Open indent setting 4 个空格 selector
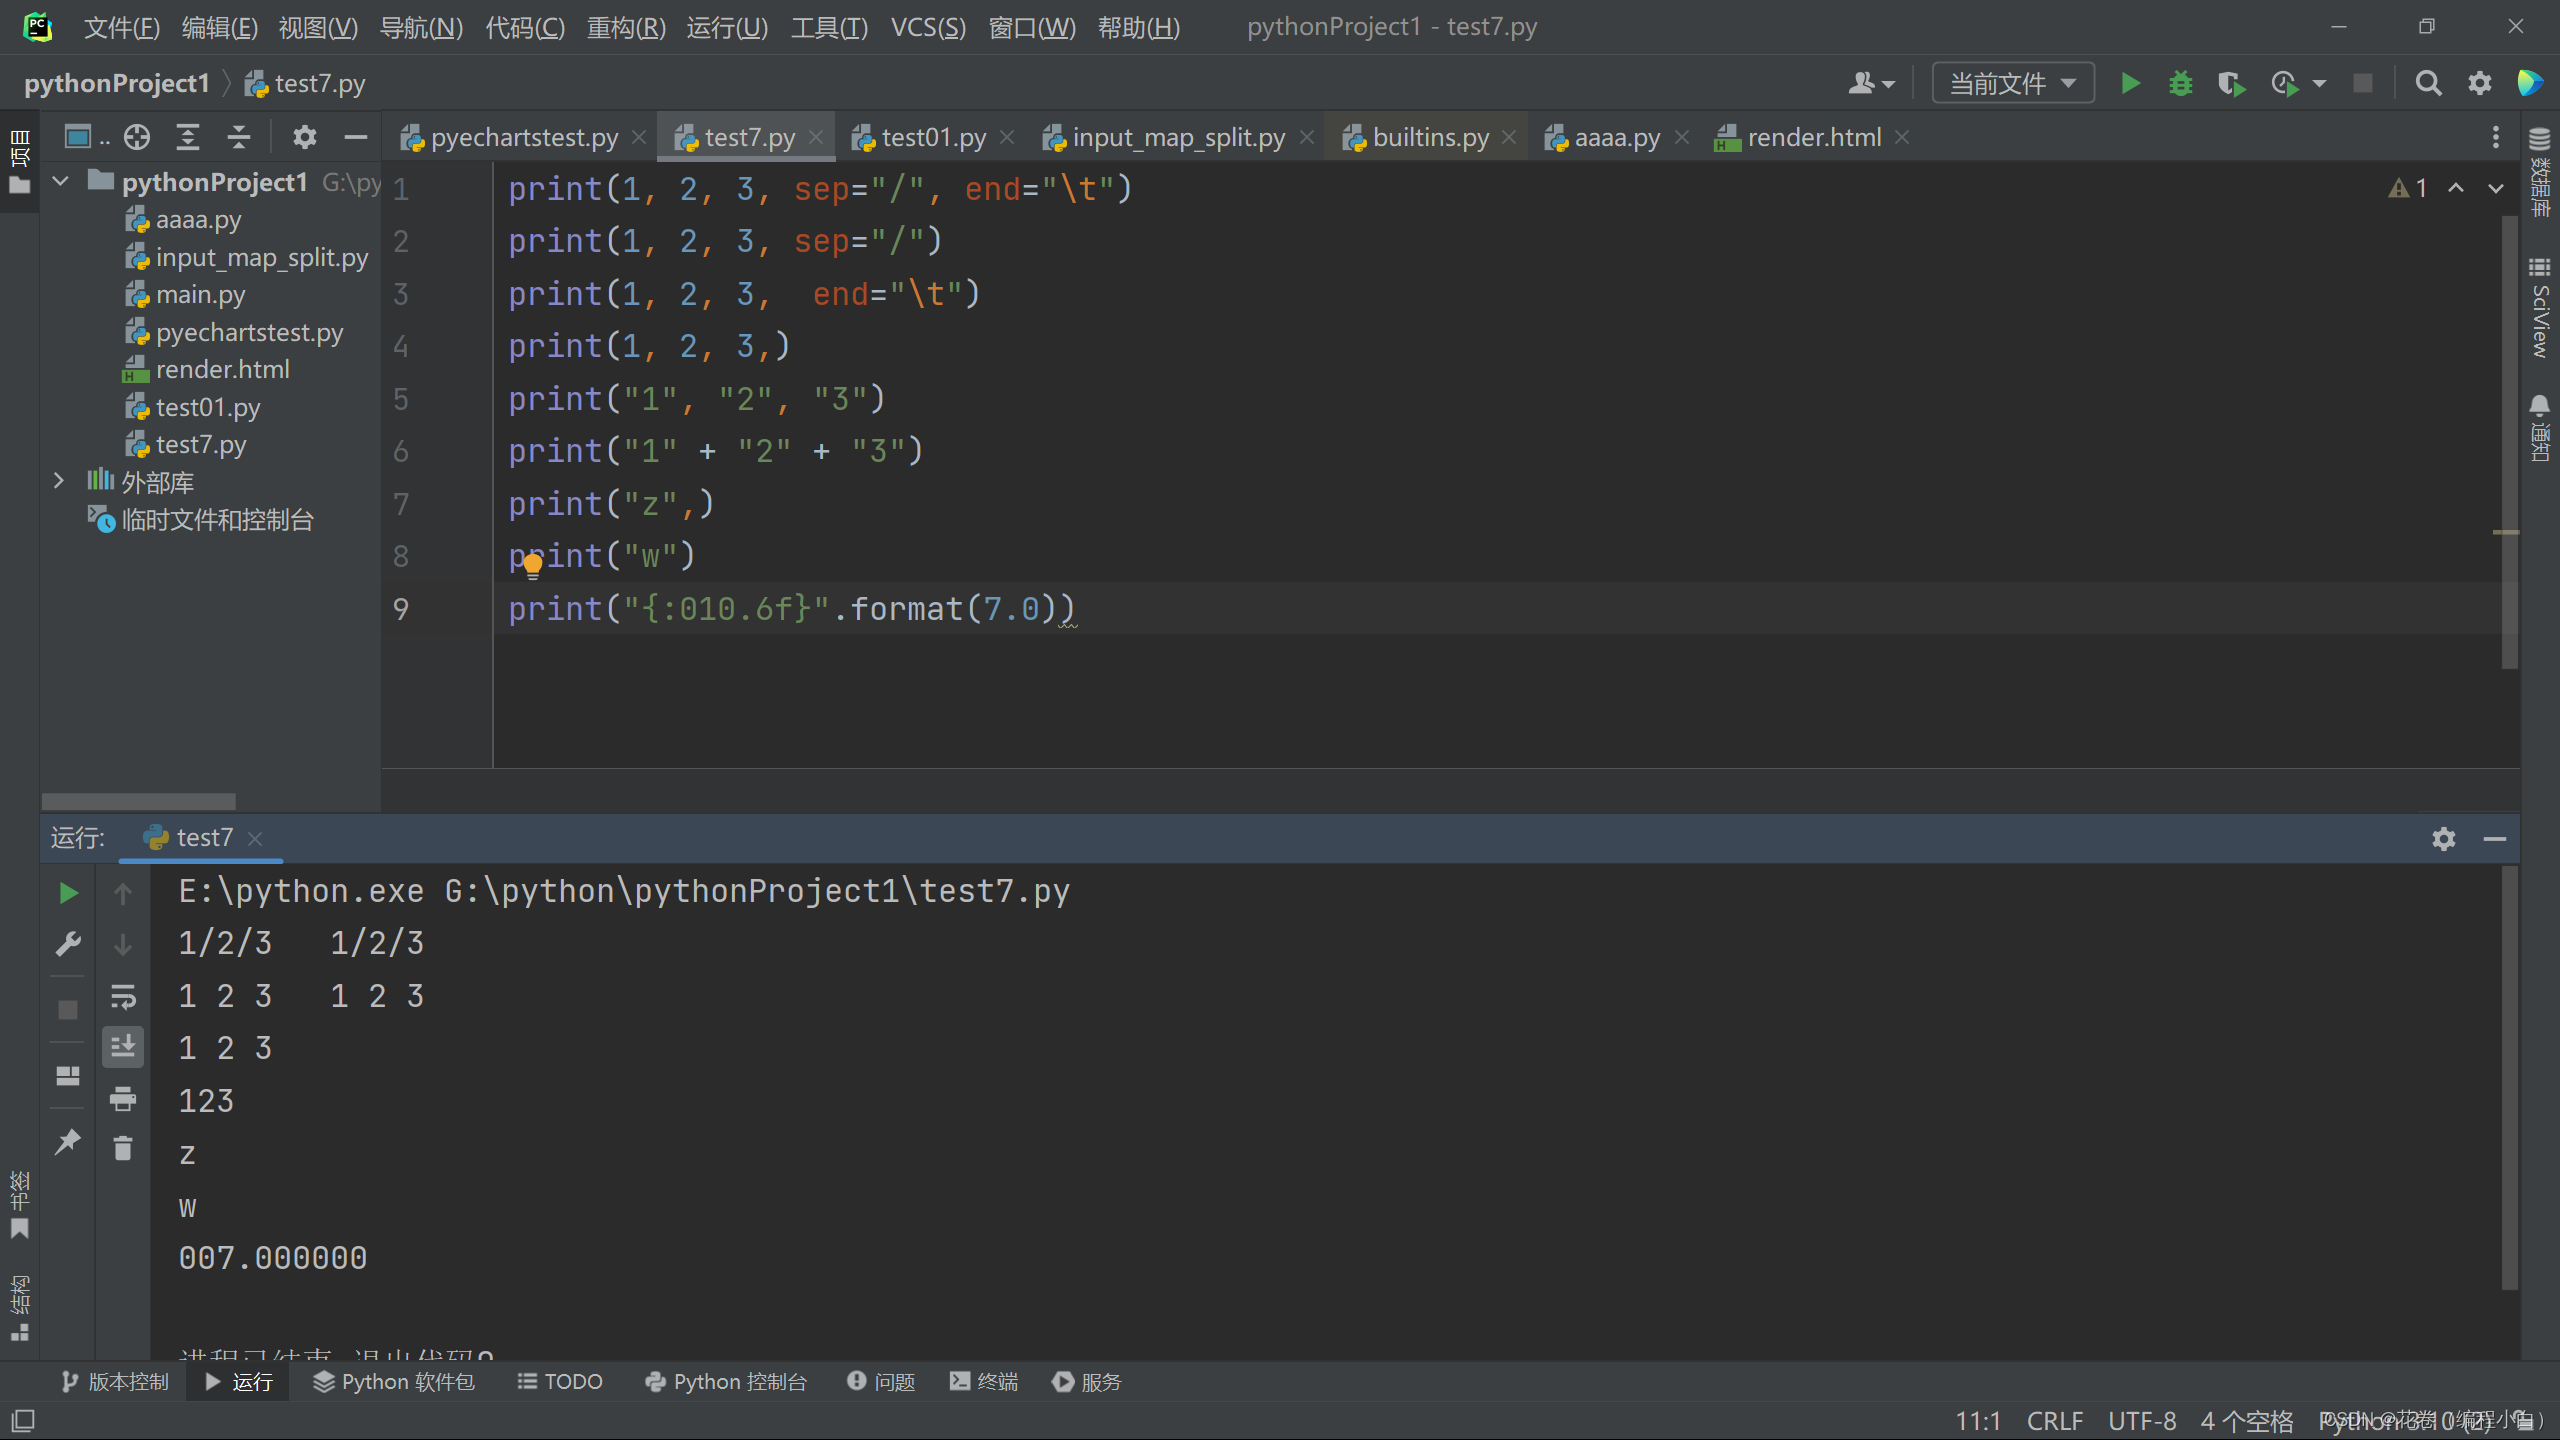The width and height of the screenshot is (2560, 1440). [2246, 1421]
